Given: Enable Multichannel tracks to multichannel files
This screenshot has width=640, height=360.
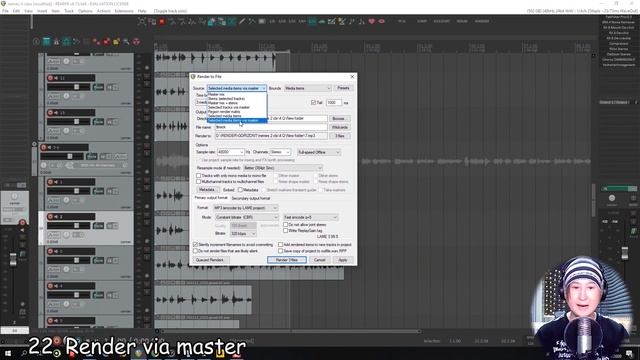Looking at the screenshot, I should coord(198,181).
